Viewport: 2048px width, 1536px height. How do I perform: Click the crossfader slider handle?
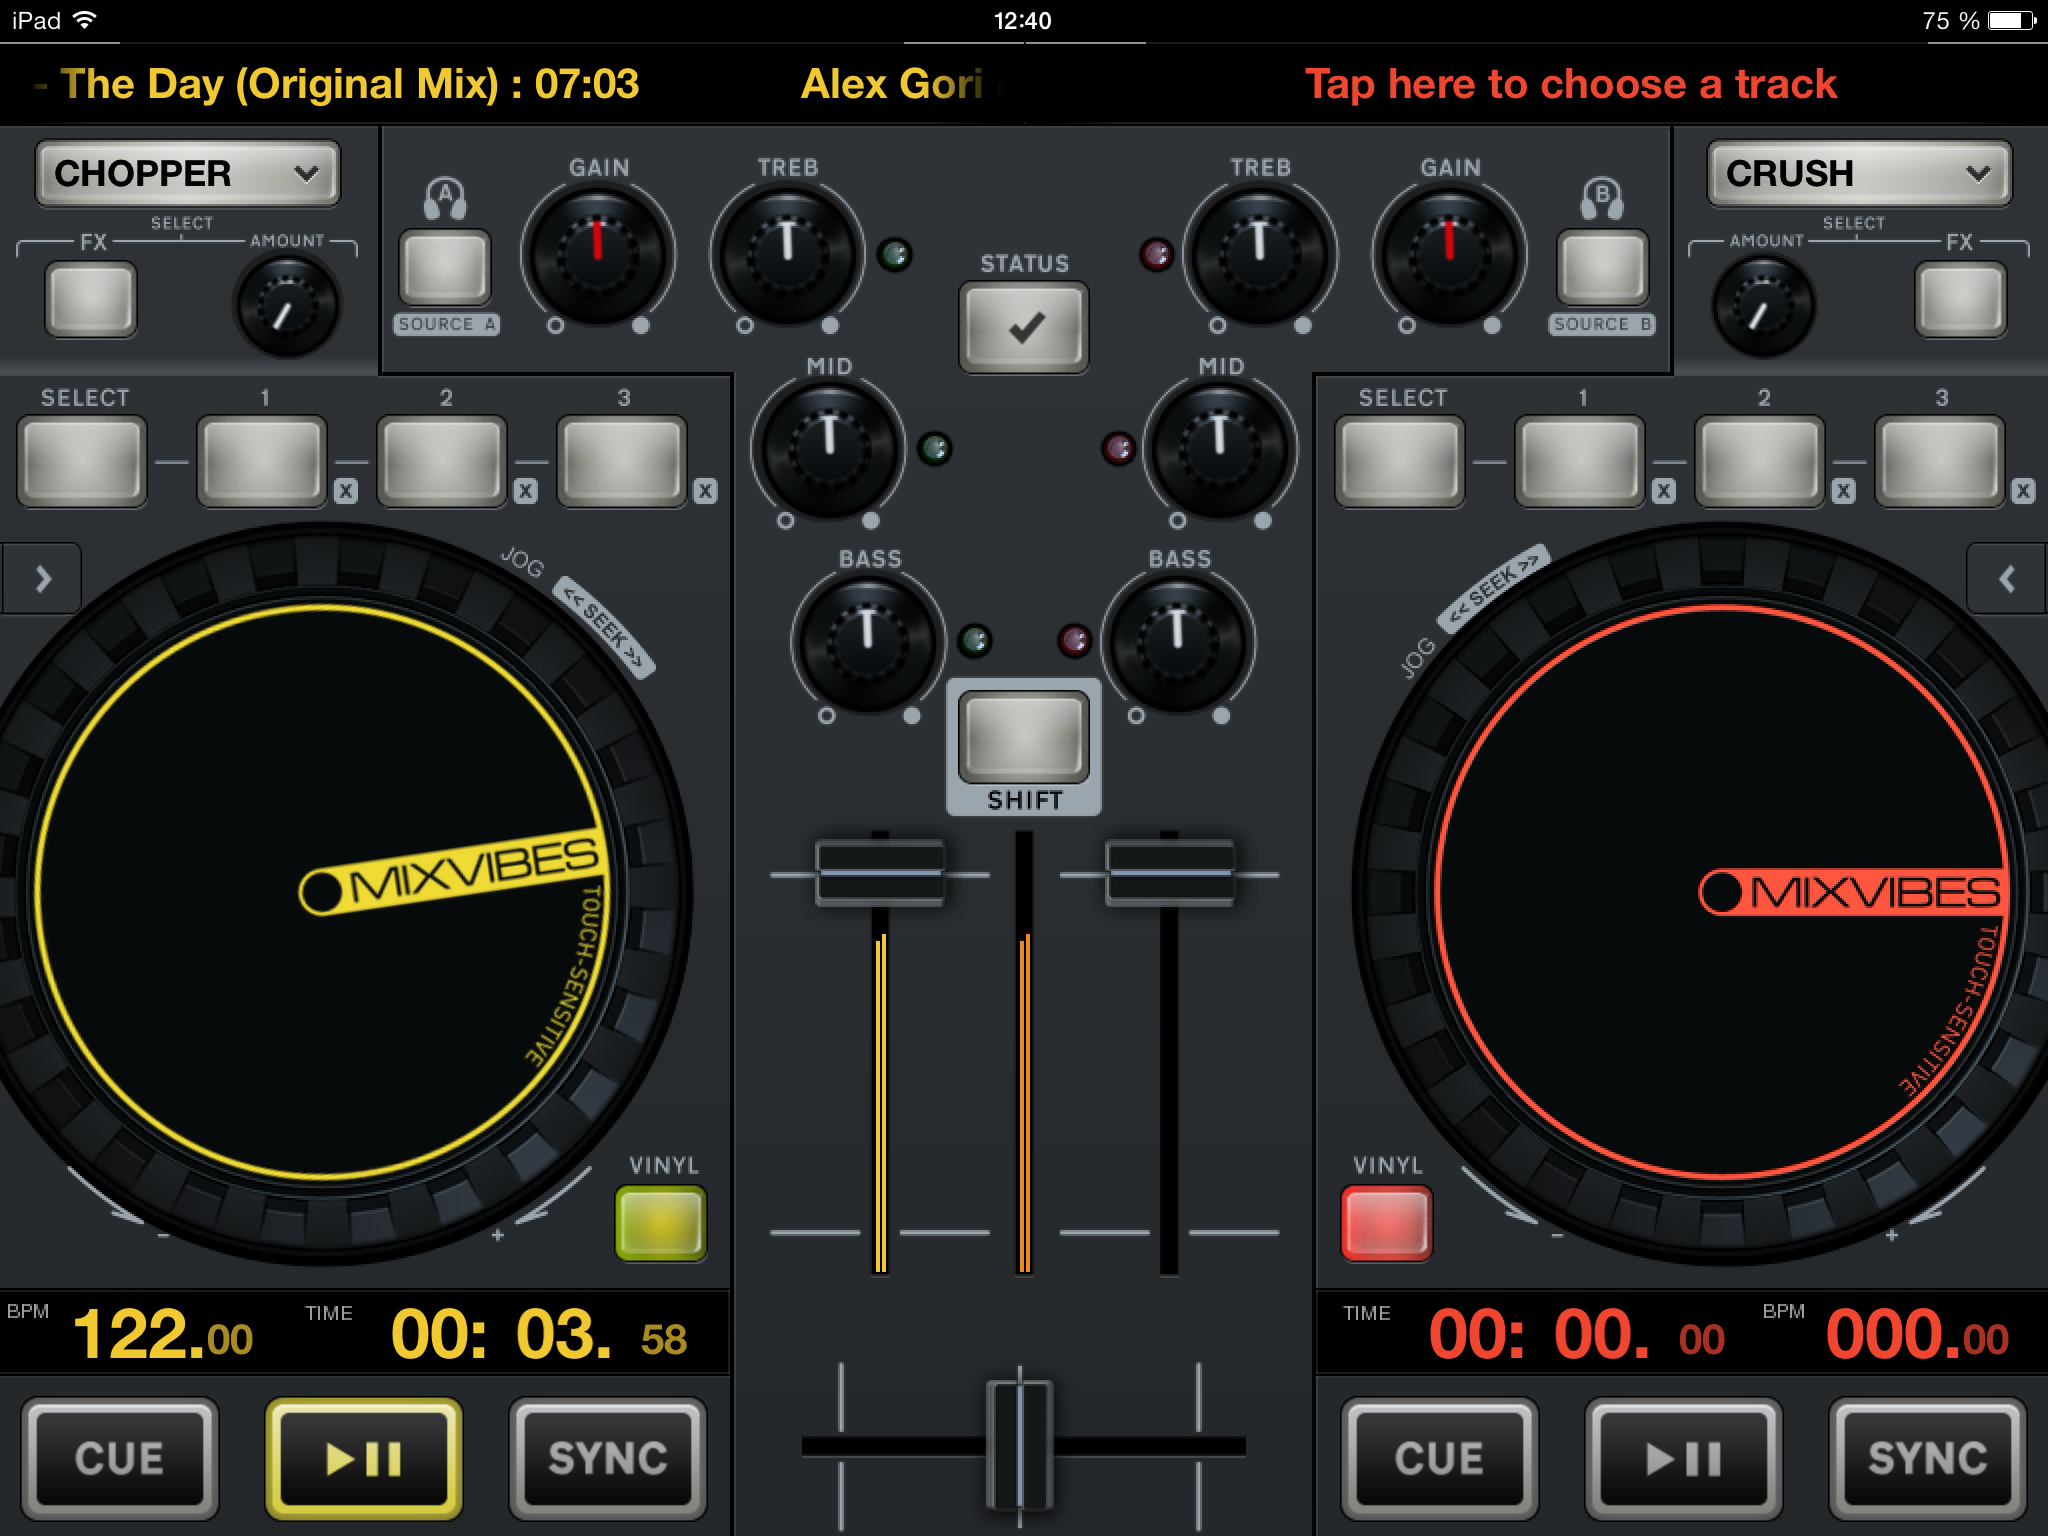(x=1019, y=1444)
